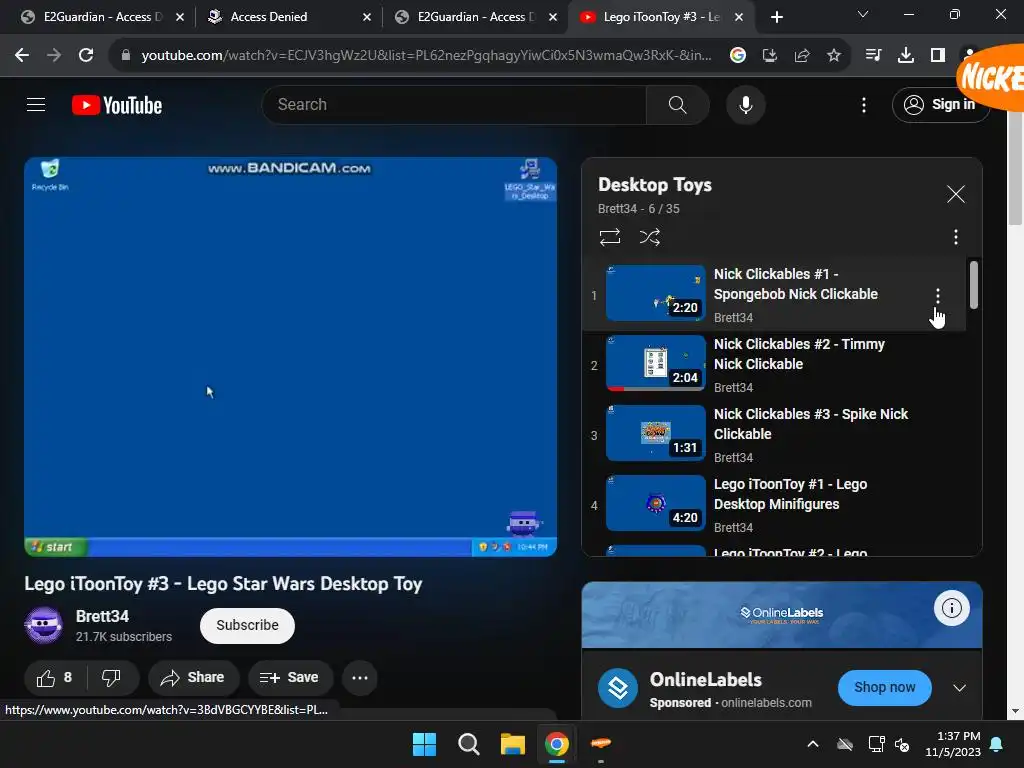Click the search magnifier button
Viewport: 1024px width, 768px height.
[677, 104]
